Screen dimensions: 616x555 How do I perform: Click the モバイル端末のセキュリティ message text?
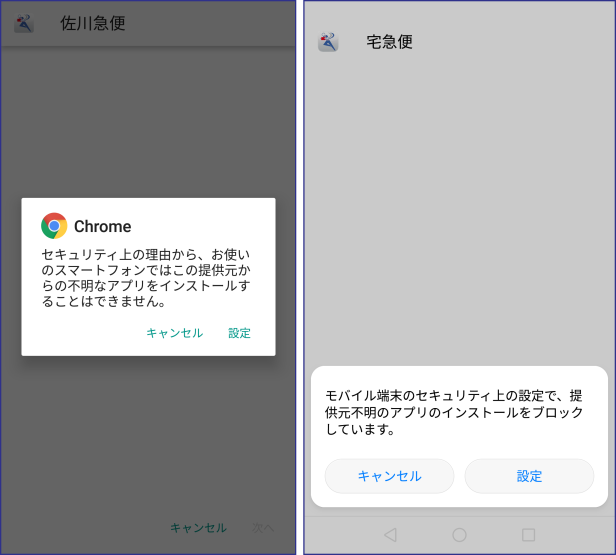click(x=454, y=412)
